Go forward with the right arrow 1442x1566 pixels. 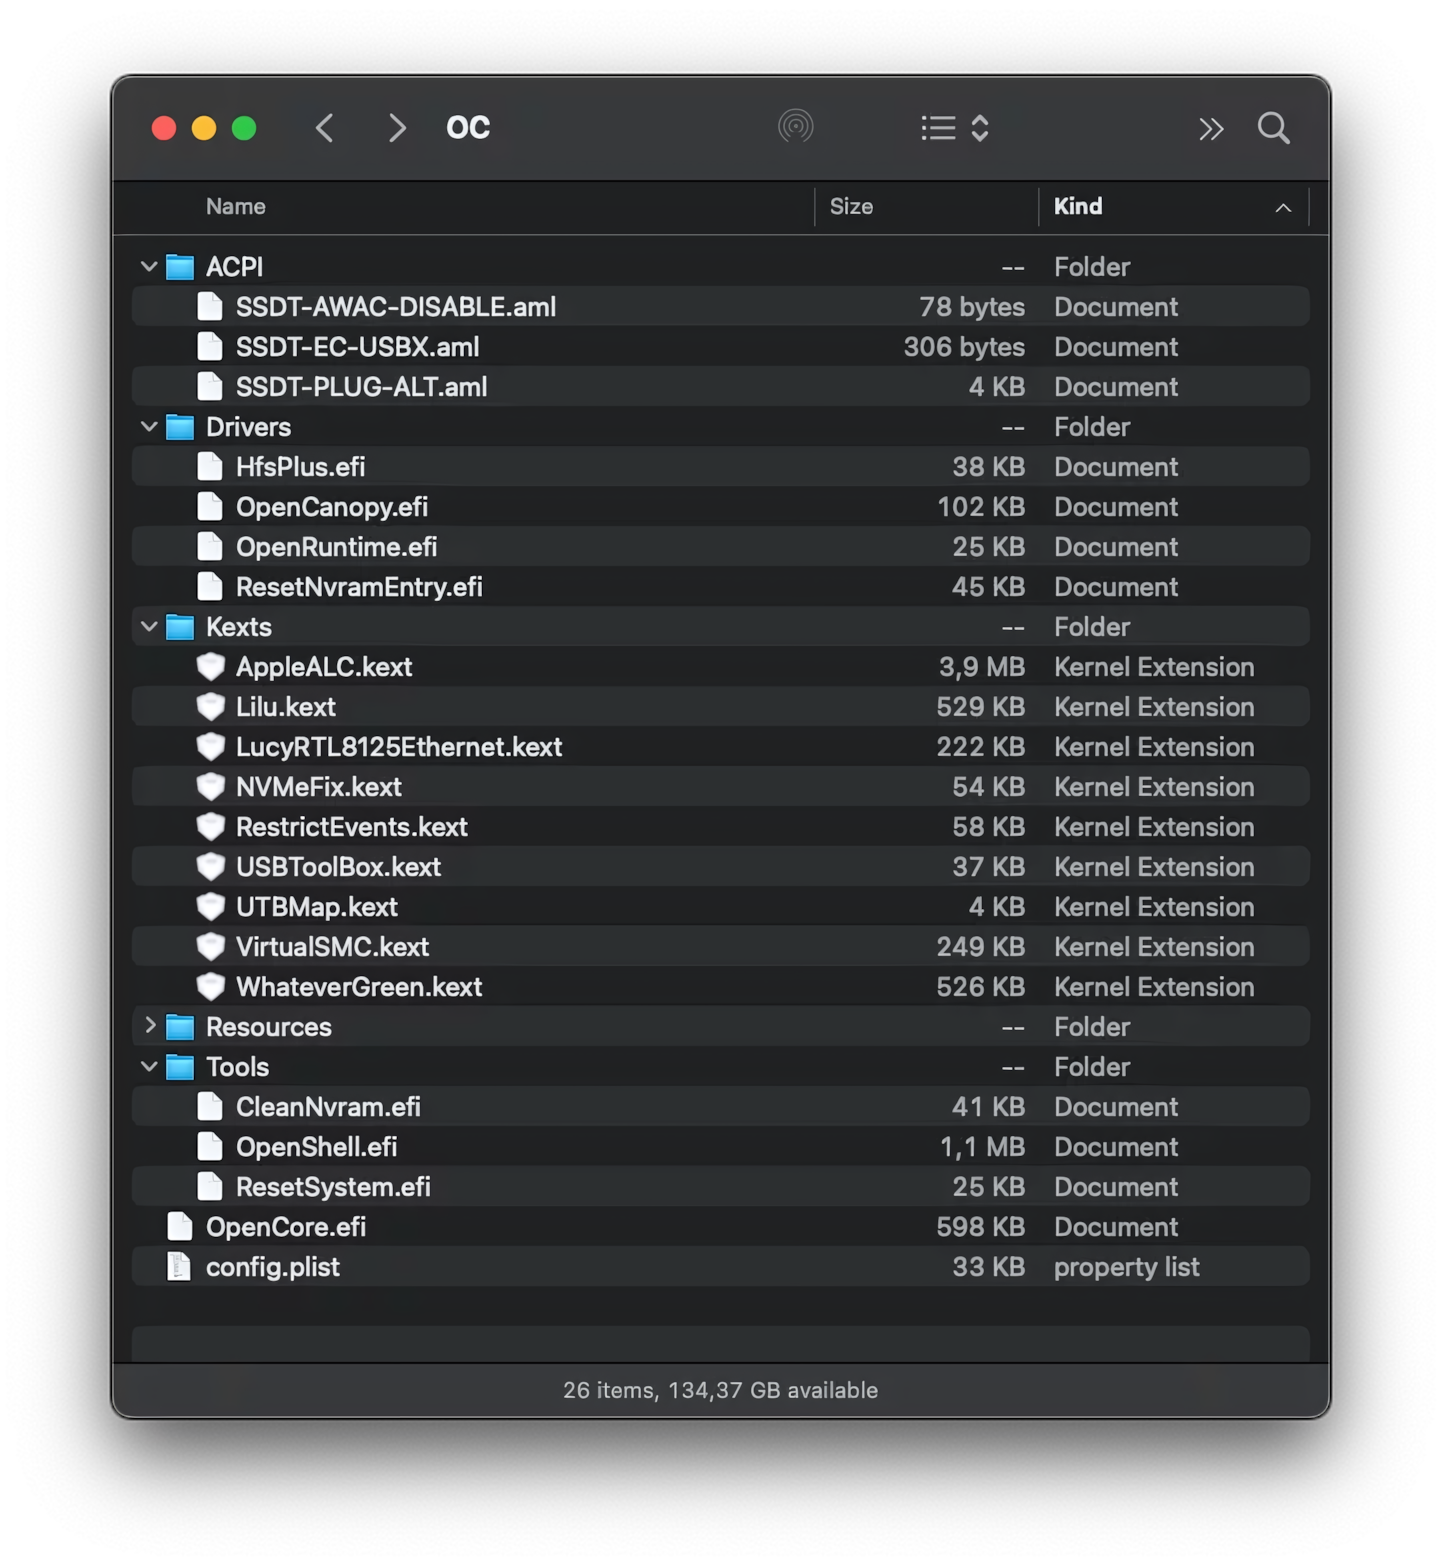pyautogui.click(x=397, y=128)
